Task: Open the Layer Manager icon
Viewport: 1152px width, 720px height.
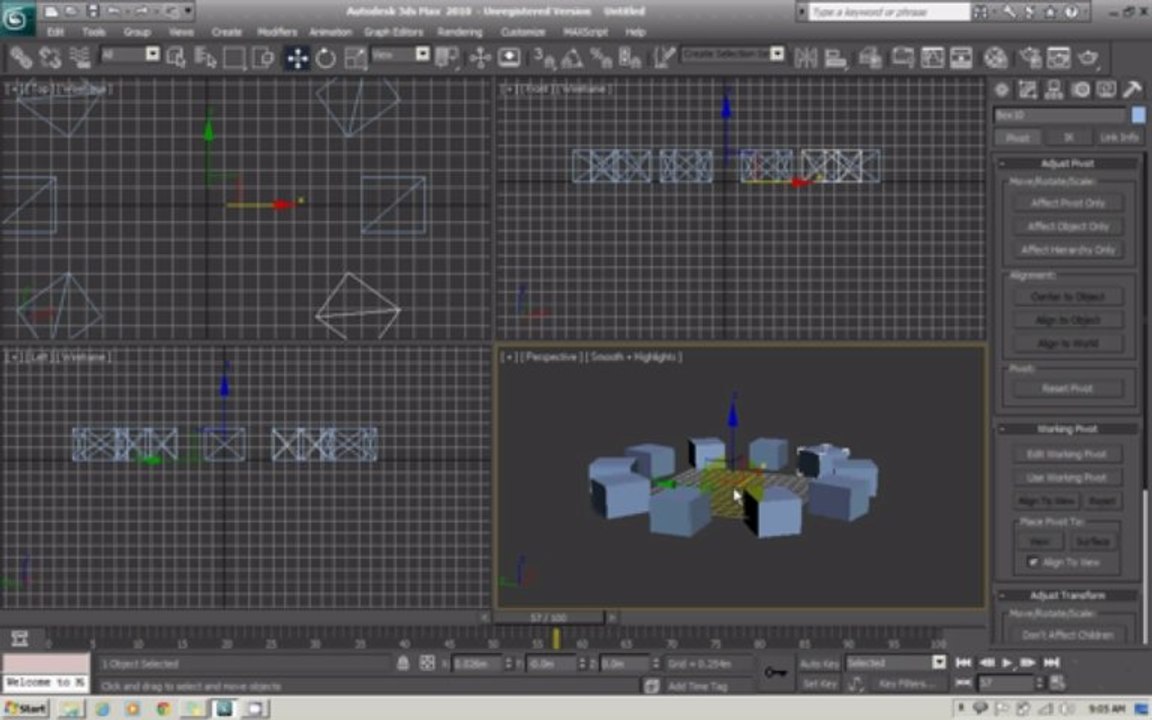Action: click(x=870, y=57)
